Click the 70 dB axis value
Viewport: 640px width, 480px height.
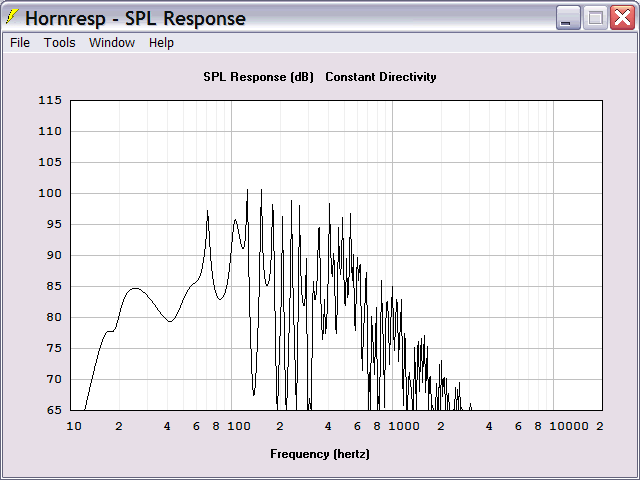pyautogui.click(x=54, y=379)
